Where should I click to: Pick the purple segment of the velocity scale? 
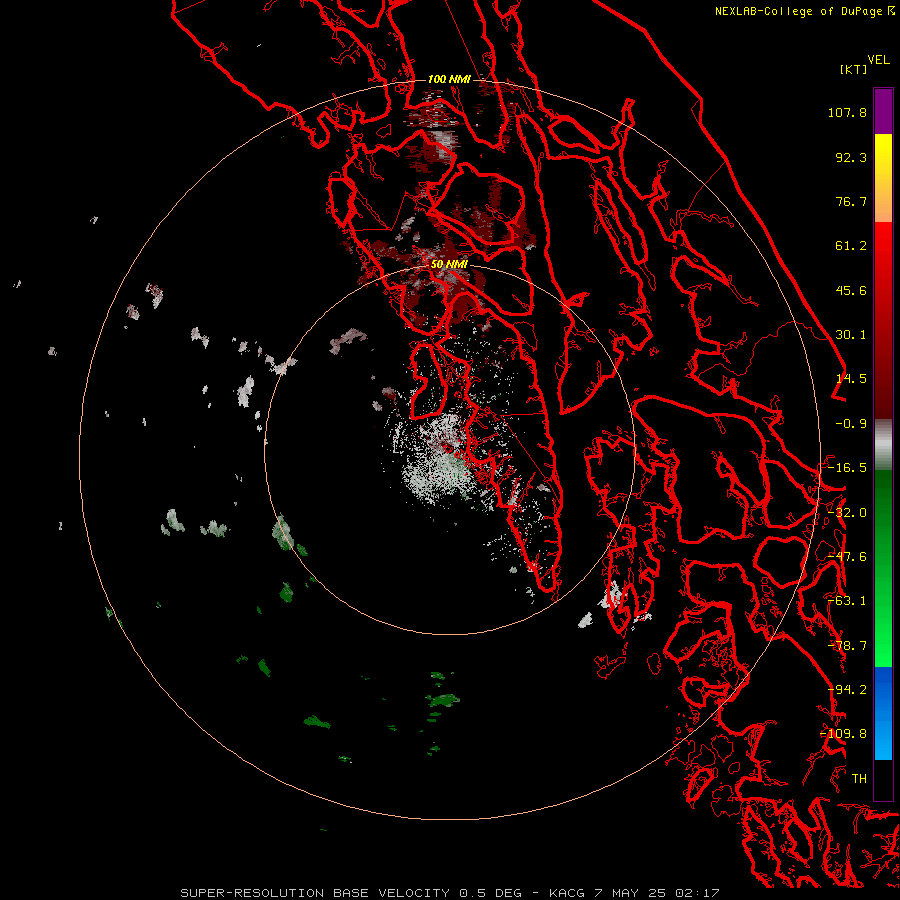(883, 111)
